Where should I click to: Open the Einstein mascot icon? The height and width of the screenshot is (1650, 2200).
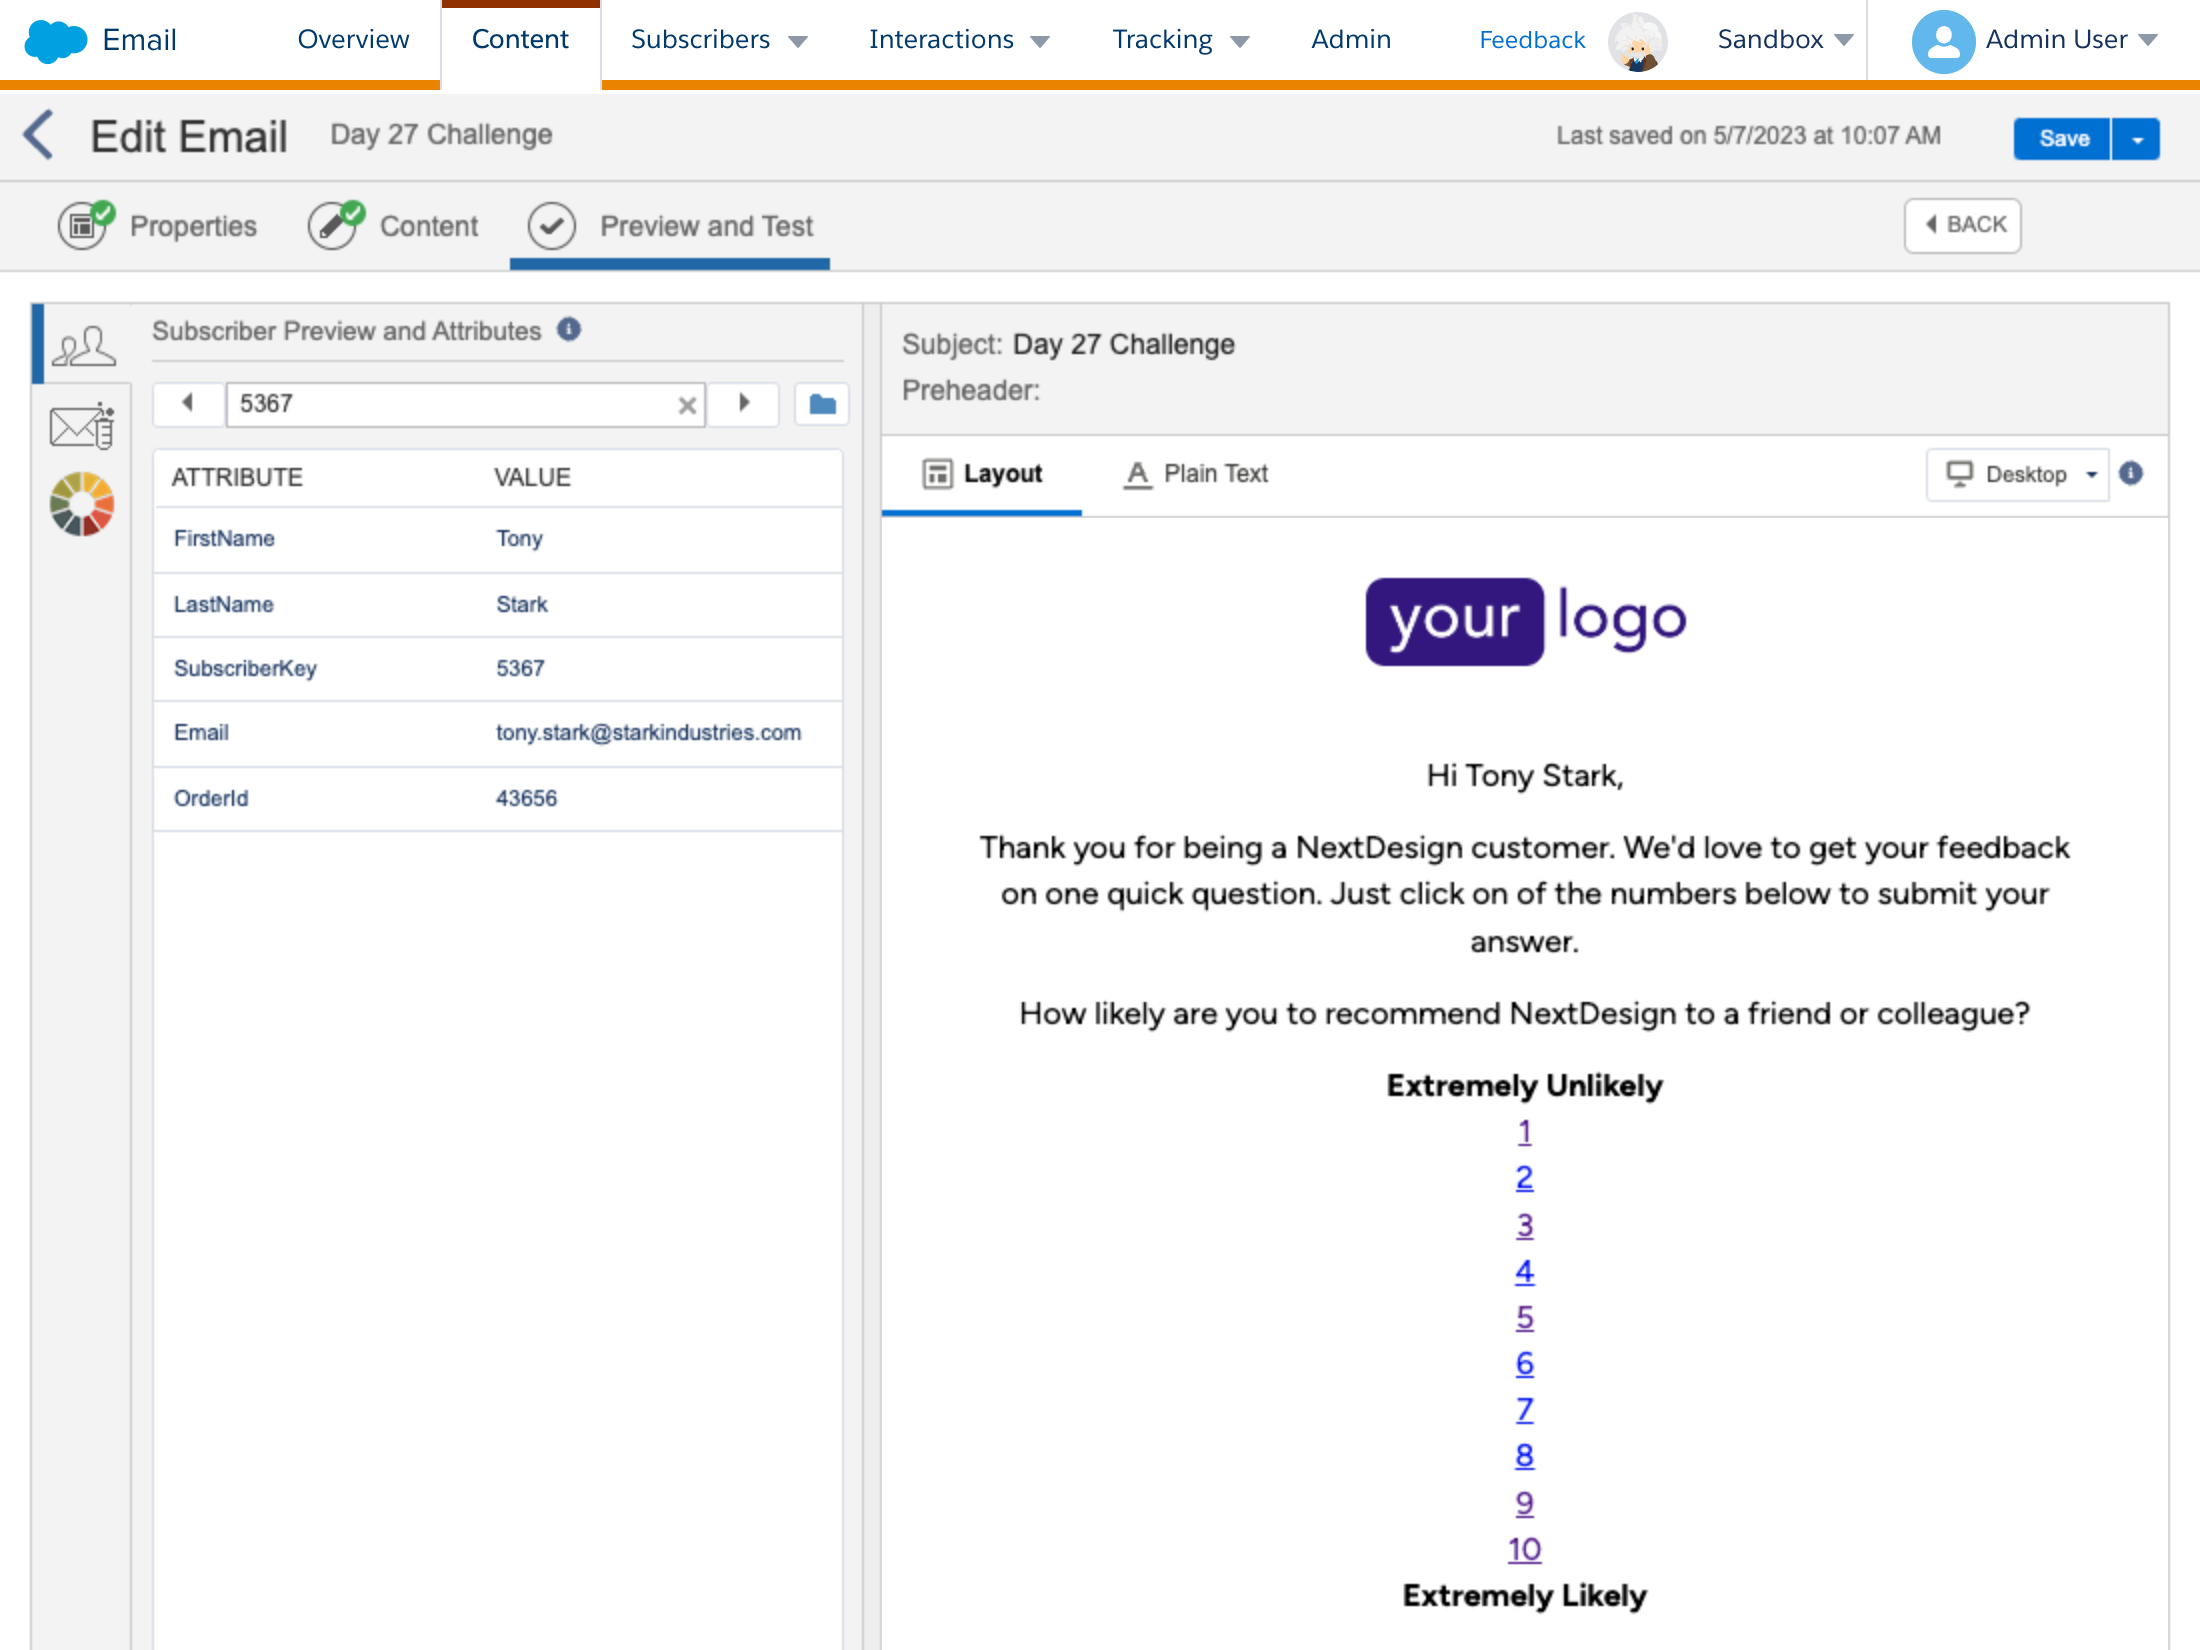1637,41
